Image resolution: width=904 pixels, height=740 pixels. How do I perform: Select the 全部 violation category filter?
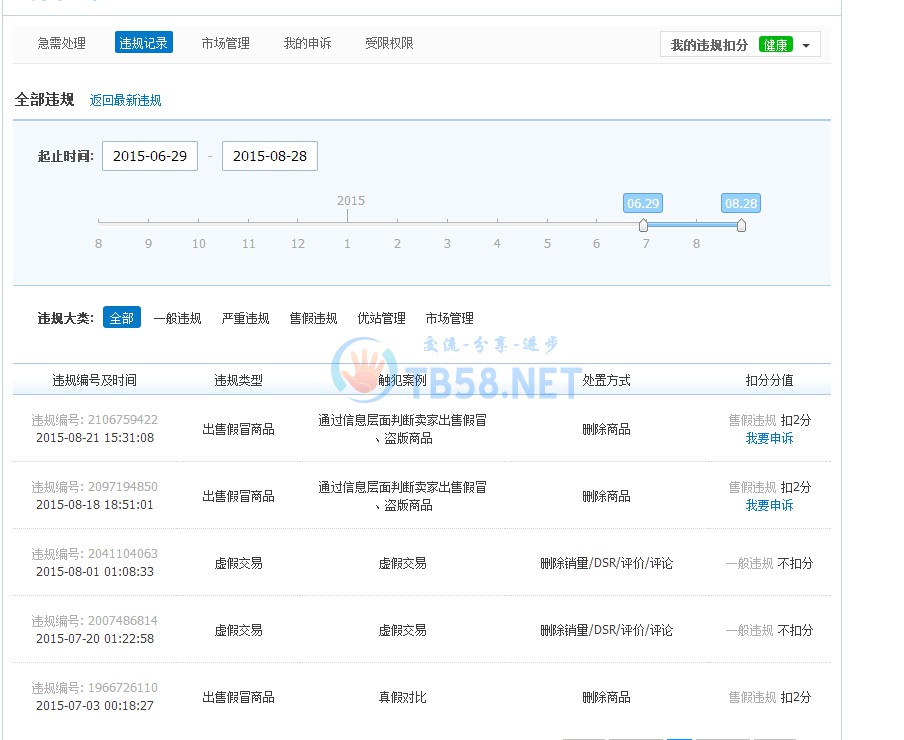(x=121, y=318)
